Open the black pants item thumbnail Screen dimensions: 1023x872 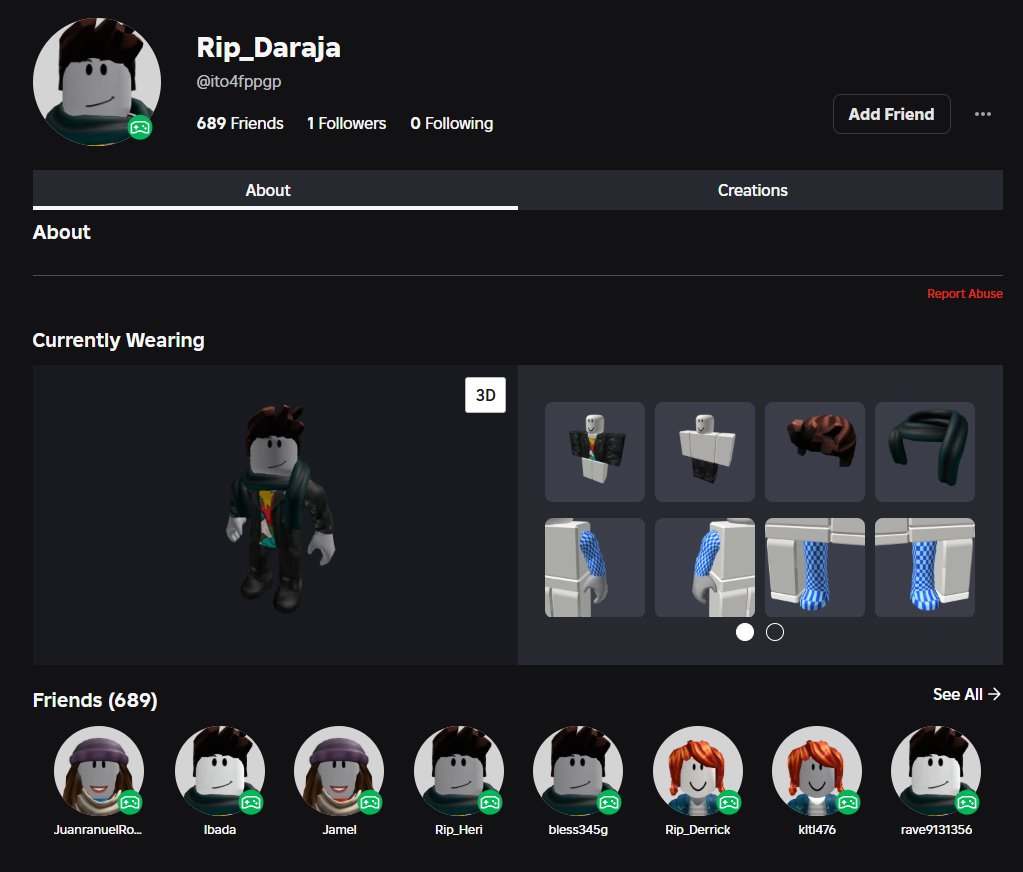click(x=705, y=452)
